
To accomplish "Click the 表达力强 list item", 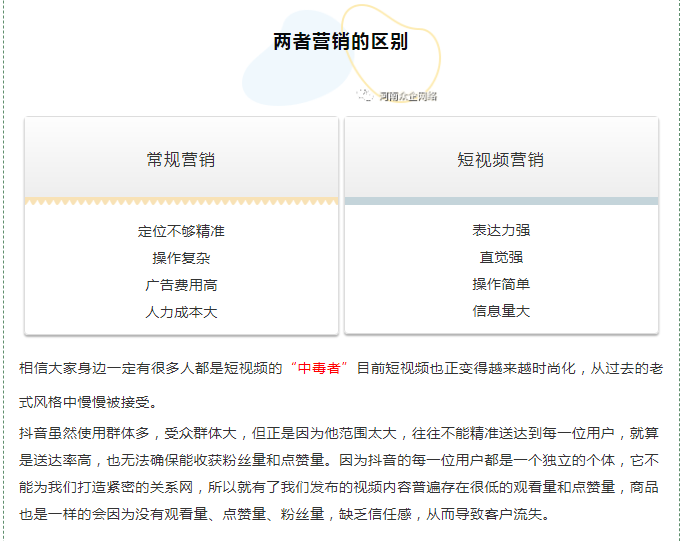I will click(x=501, y=230).
